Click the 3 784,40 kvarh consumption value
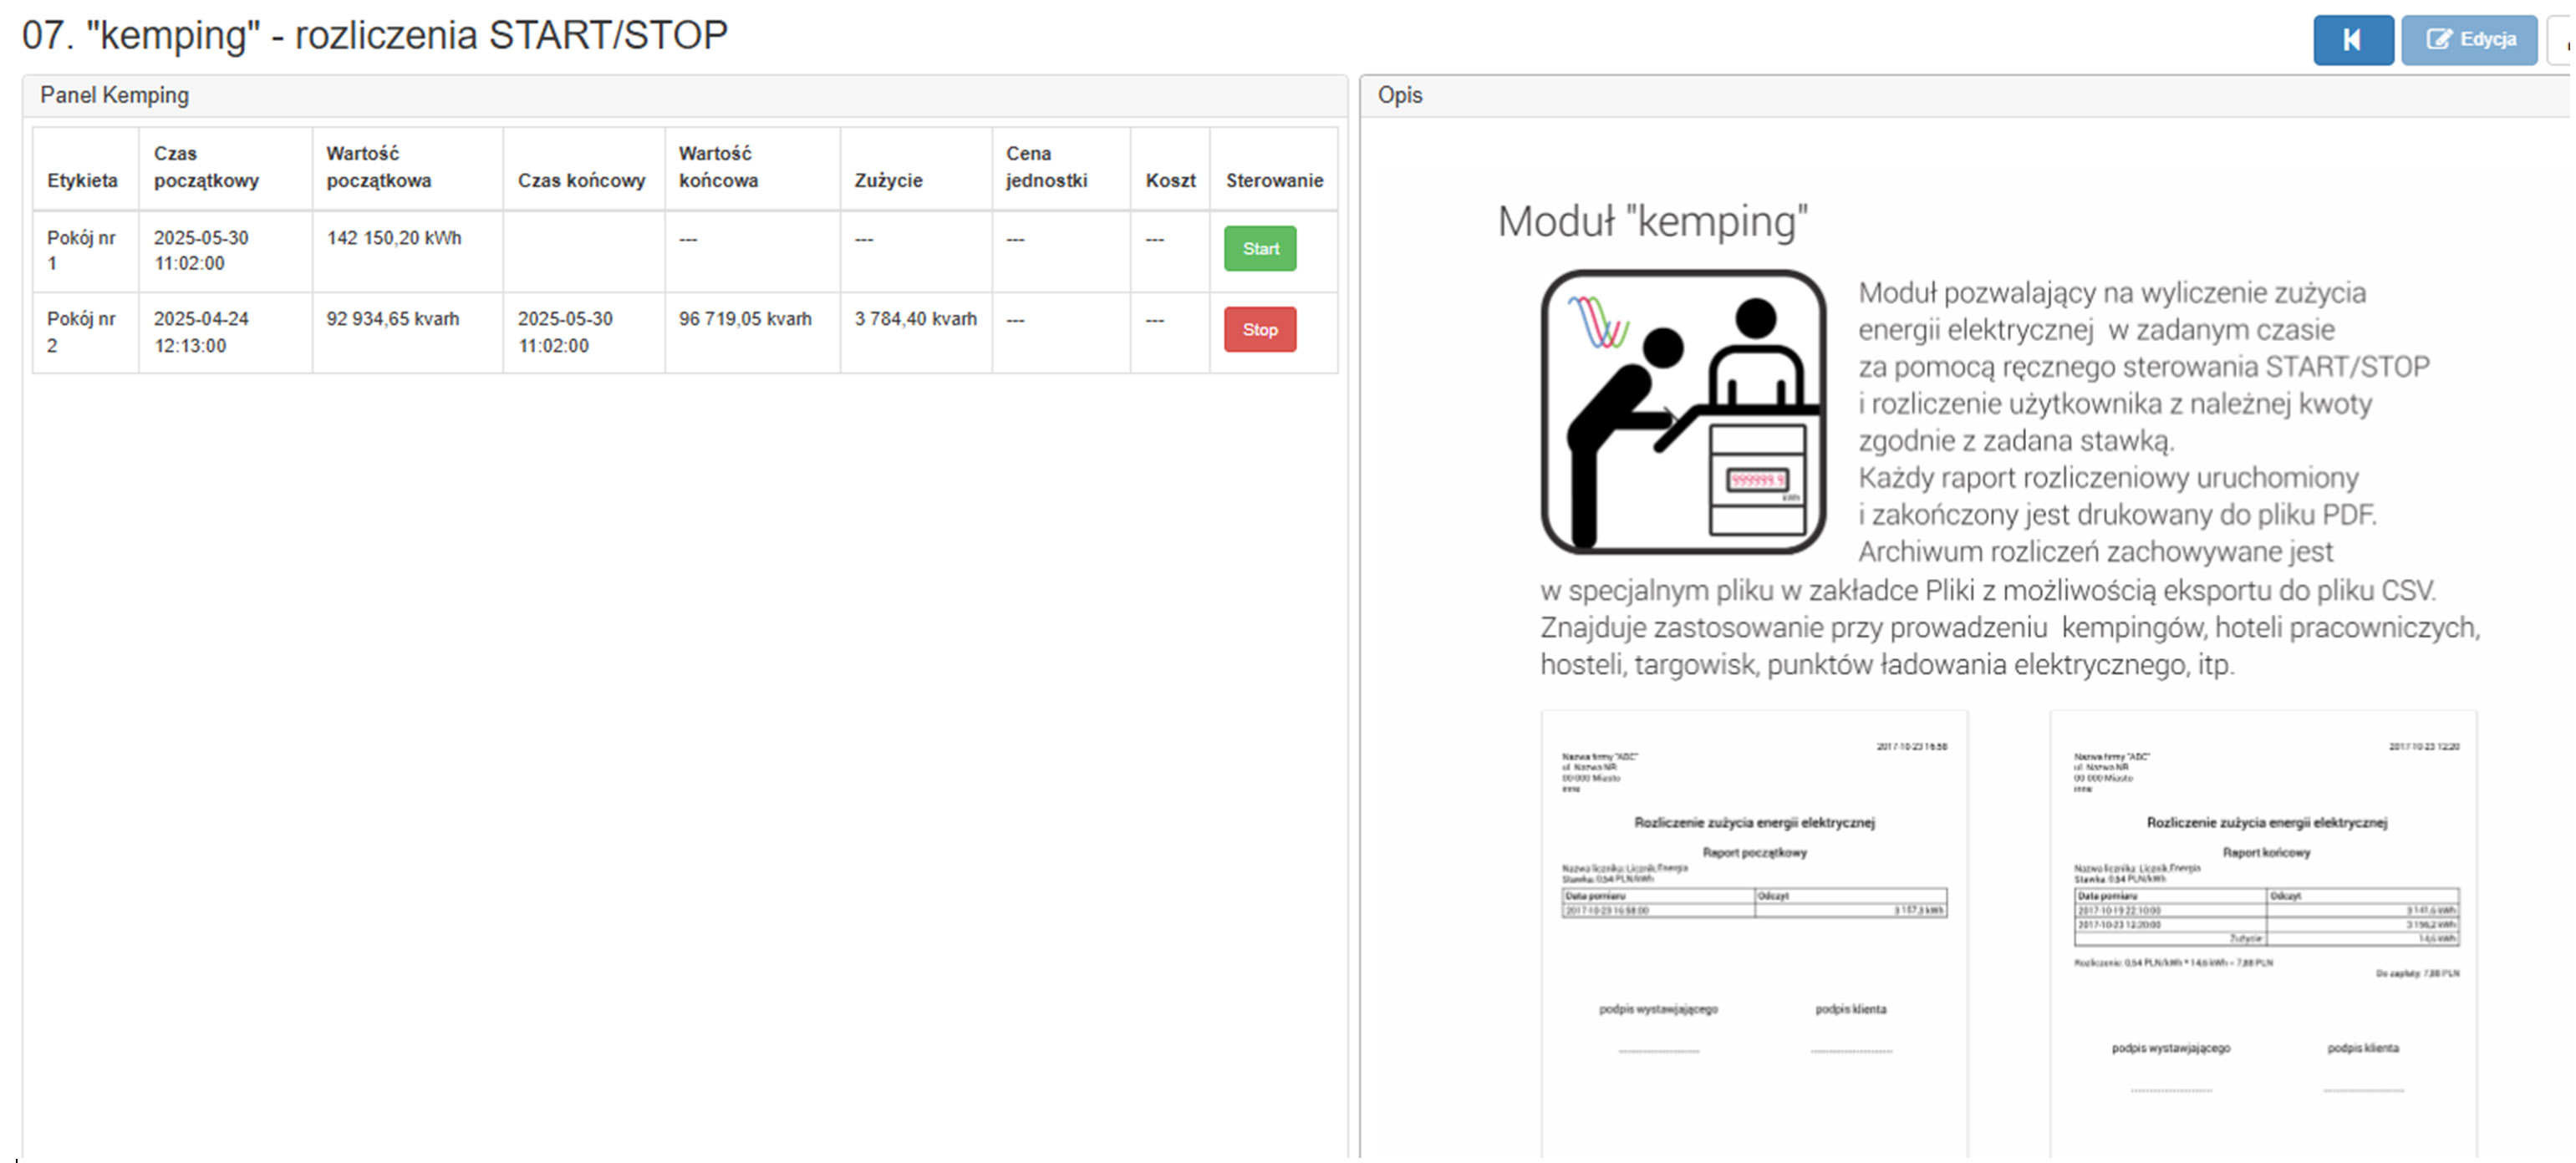The image size is (2576, 1163). 915,319
